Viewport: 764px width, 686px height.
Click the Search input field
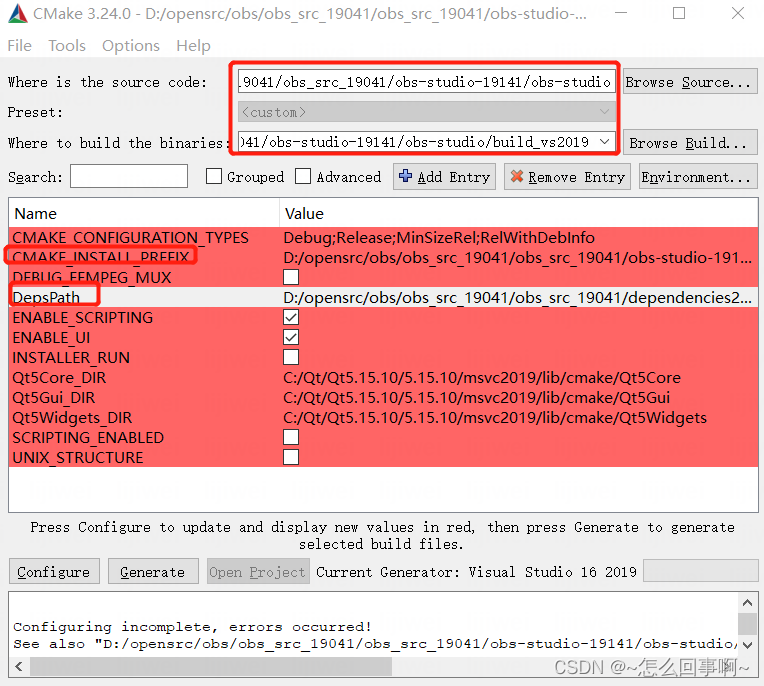coord(129,176)
